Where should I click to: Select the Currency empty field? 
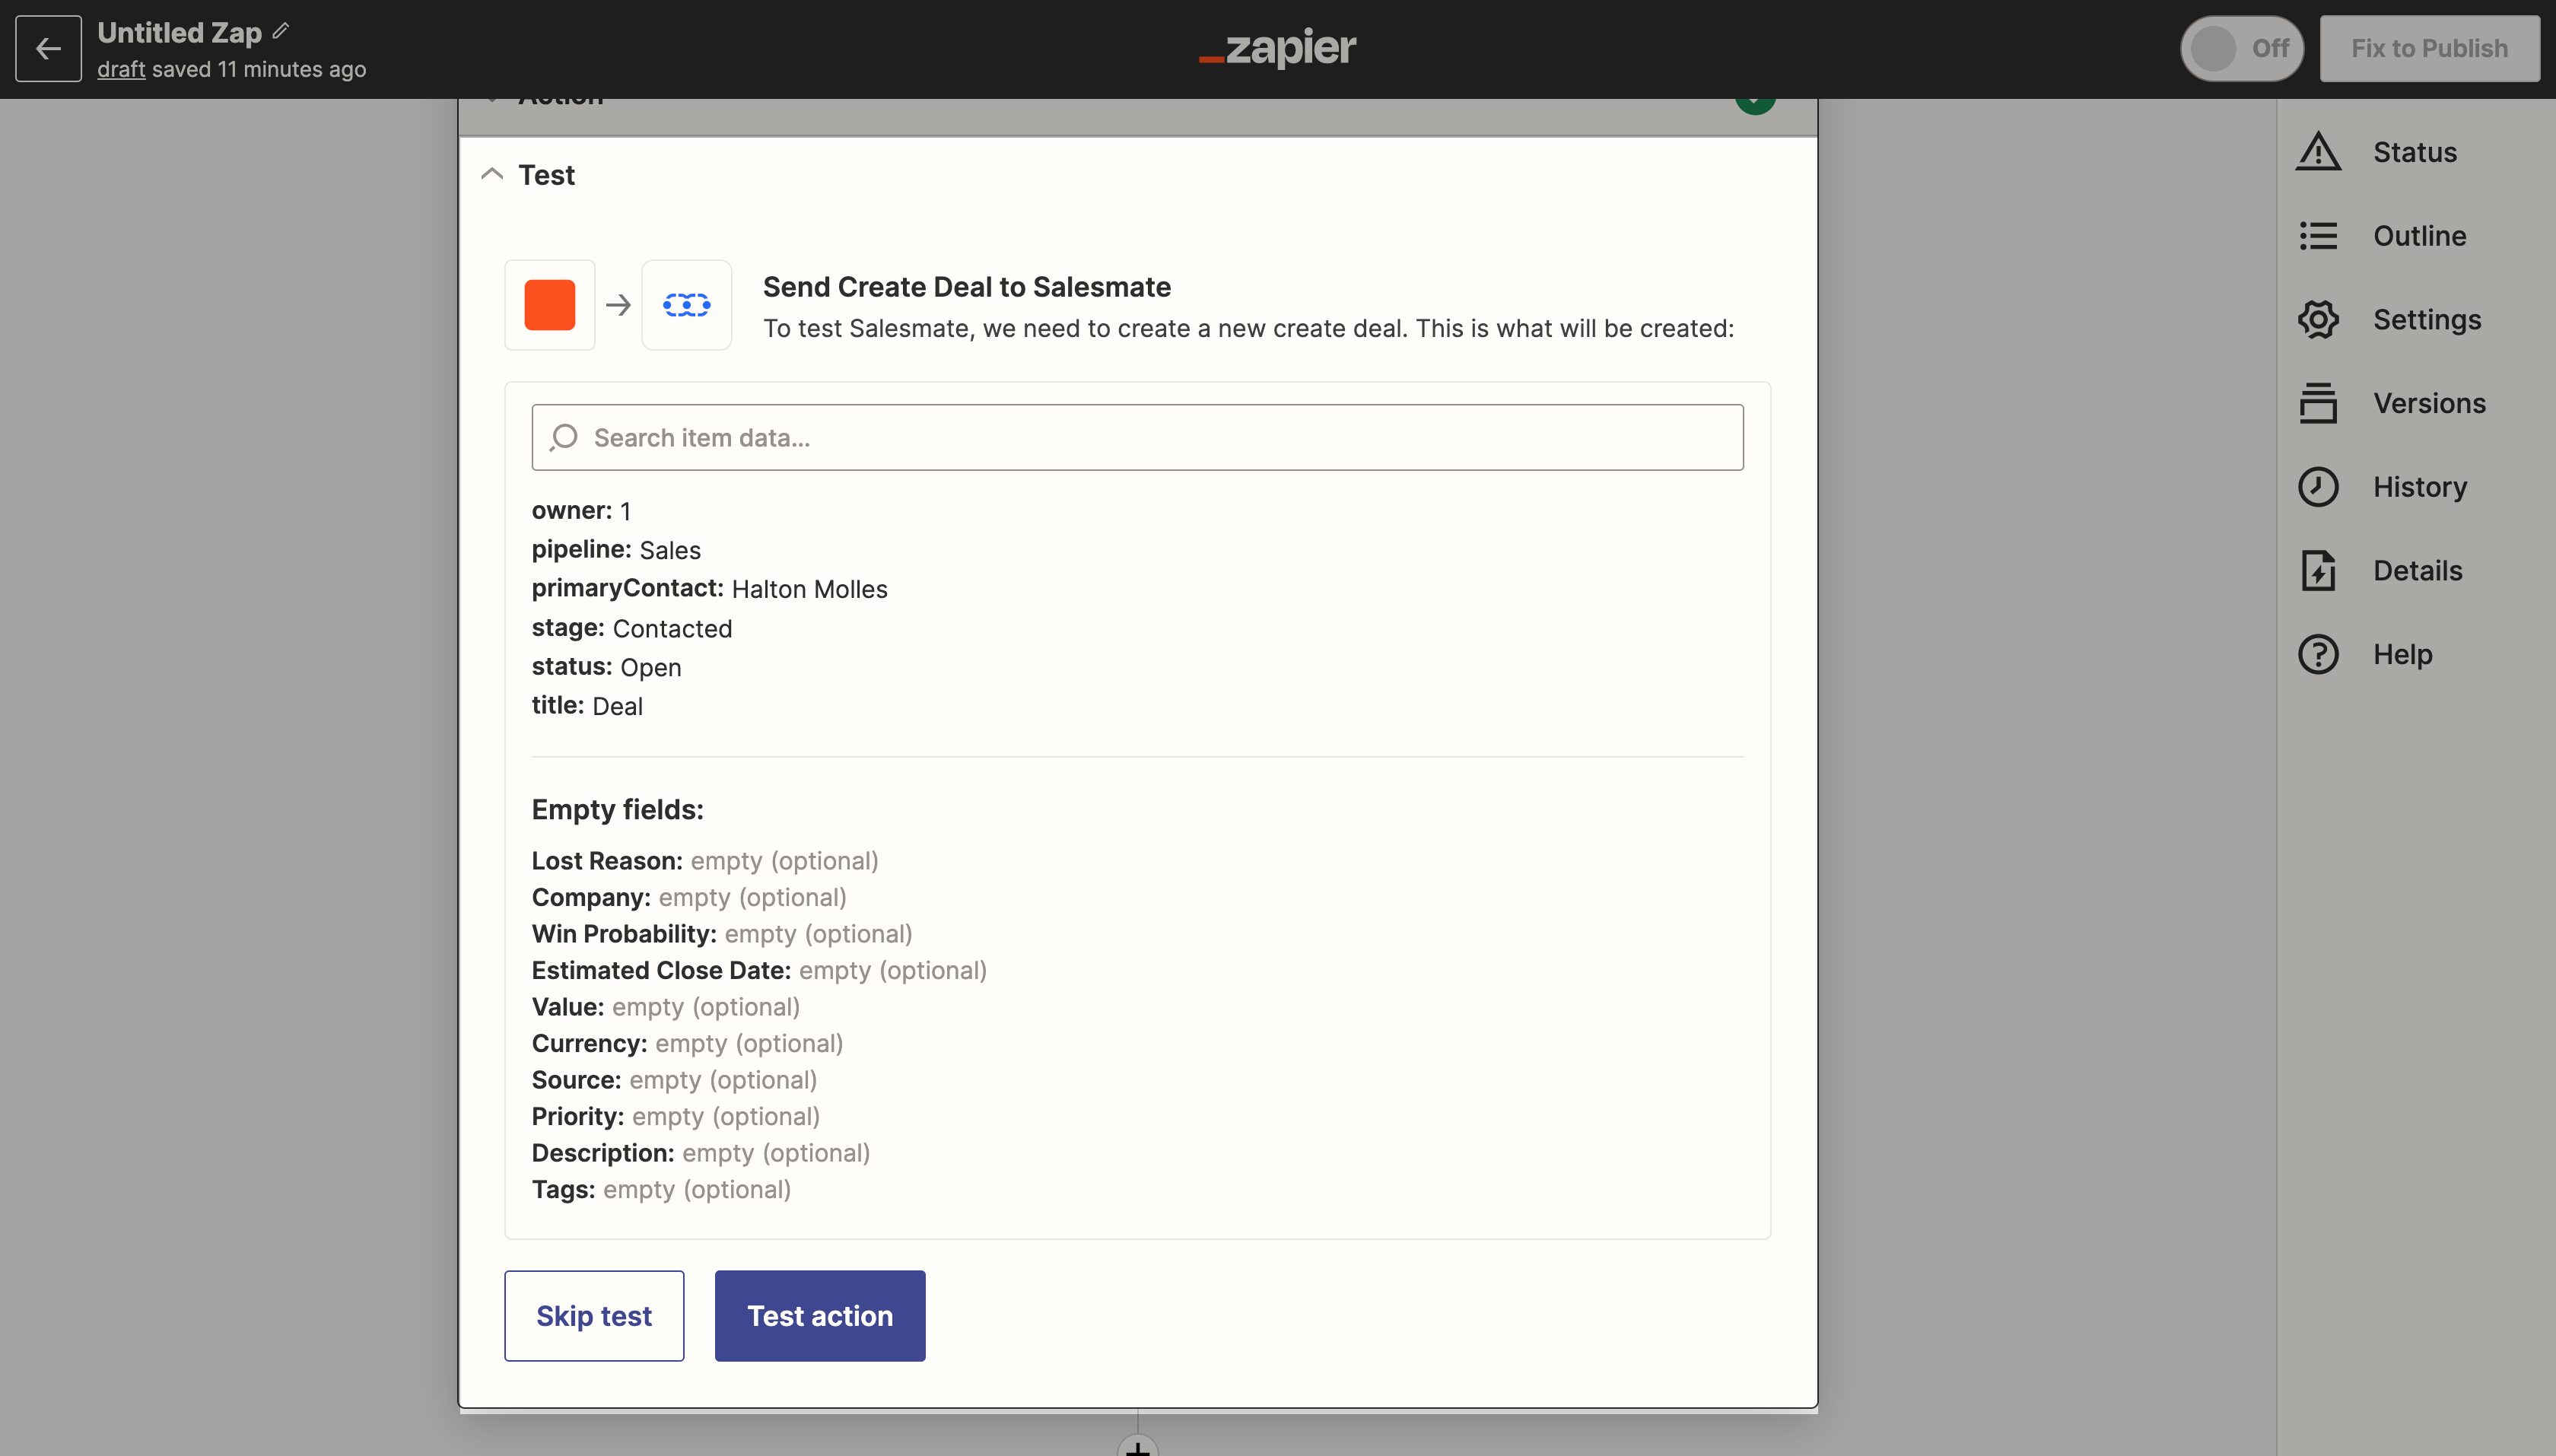pos(687,1043)
